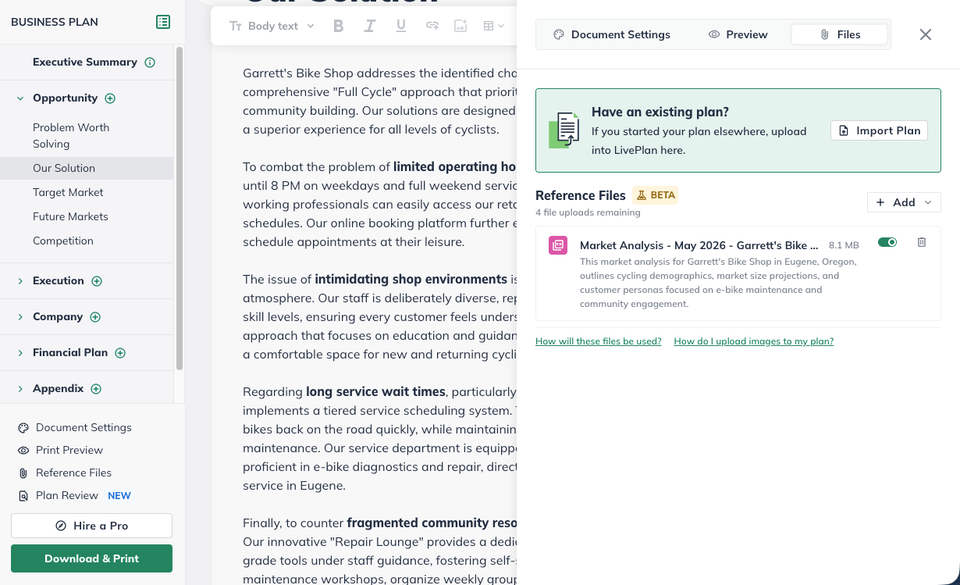
Task: Open the Add files dropdown
Action: [904, 203]
